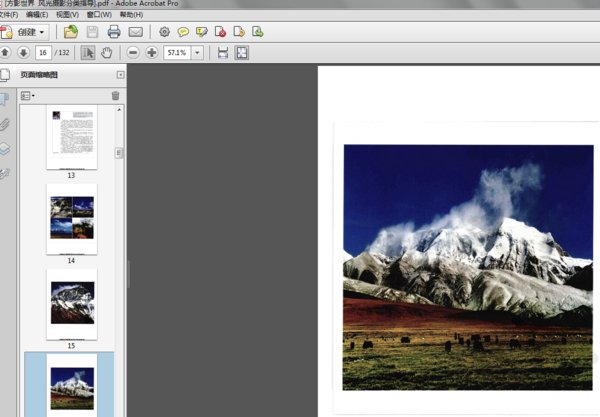600x417 pixels.
Task: Open the File menu
Action: [8, 15]
